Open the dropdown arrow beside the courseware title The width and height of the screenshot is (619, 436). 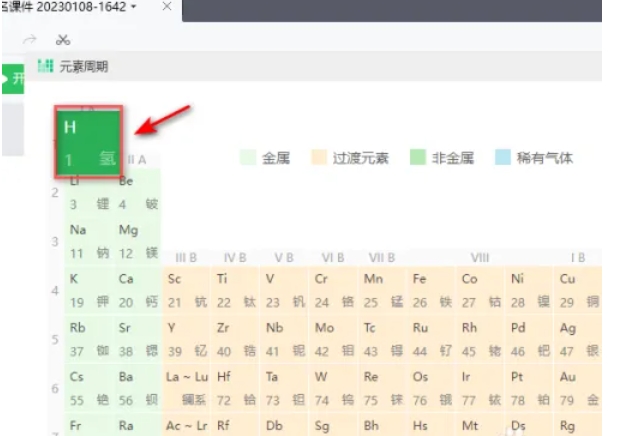pos(134,7)
